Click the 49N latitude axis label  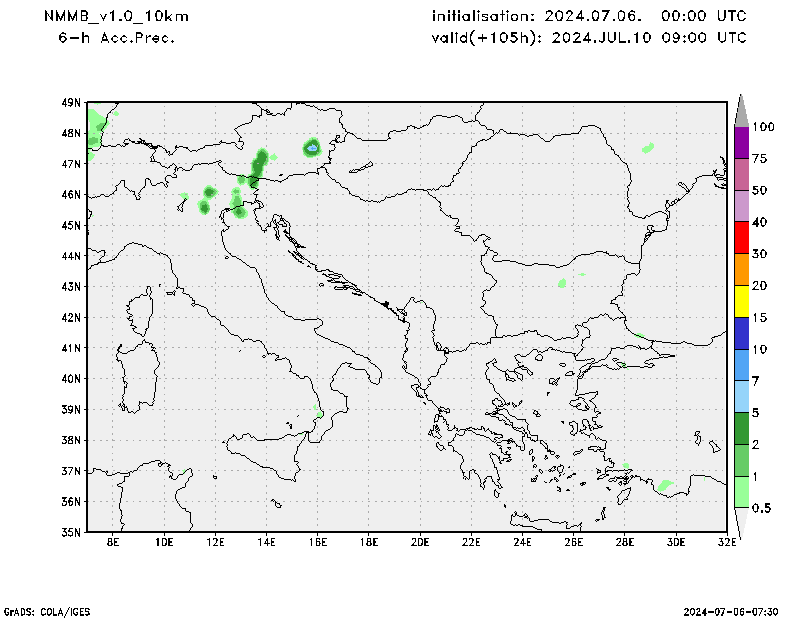(x=70, y=103)
